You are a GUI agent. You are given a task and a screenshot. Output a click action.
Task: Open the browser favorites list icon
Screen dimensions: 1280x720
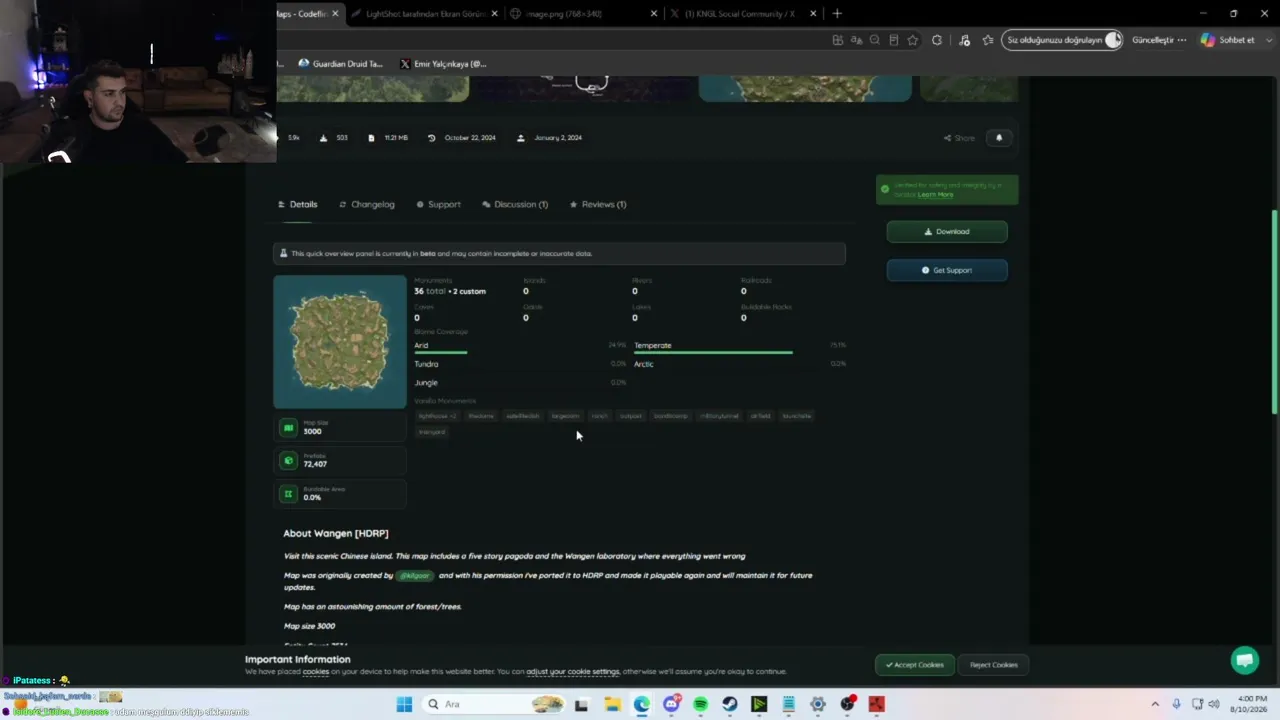tap(988, 40)
